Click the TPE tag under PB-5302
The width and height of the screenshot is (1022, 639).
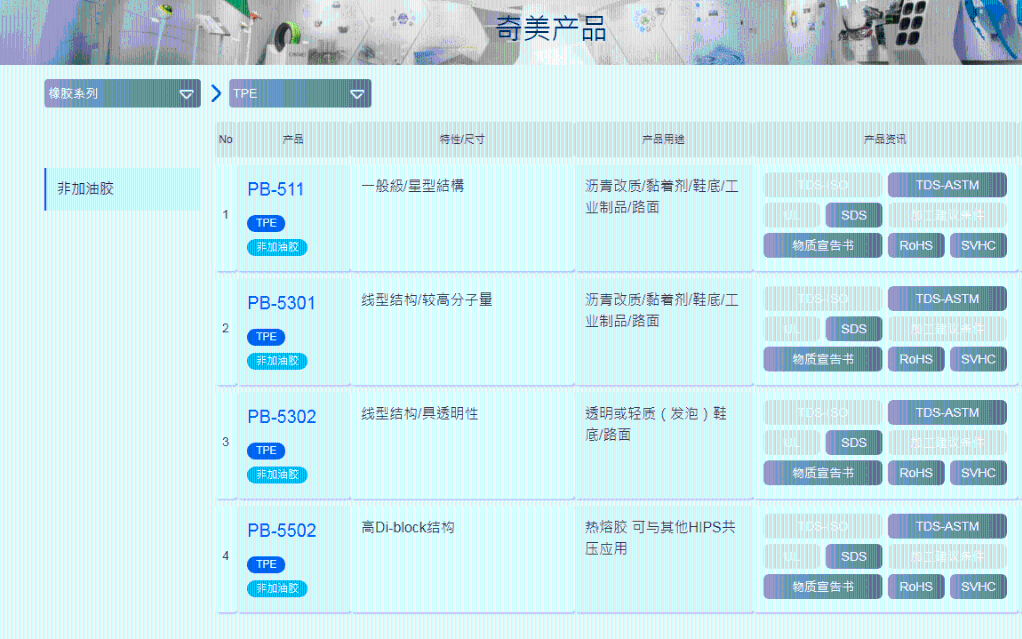(266, 451)
